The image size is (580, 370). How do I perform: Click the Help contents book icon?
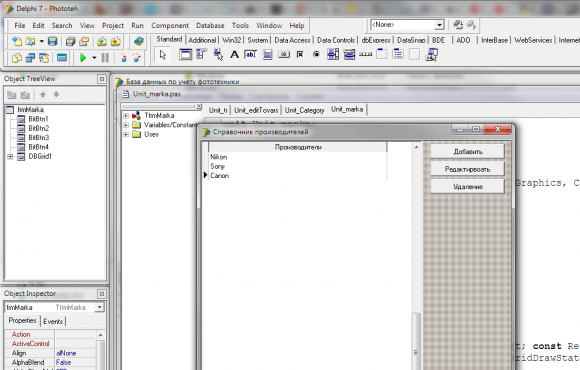(139, 41)
